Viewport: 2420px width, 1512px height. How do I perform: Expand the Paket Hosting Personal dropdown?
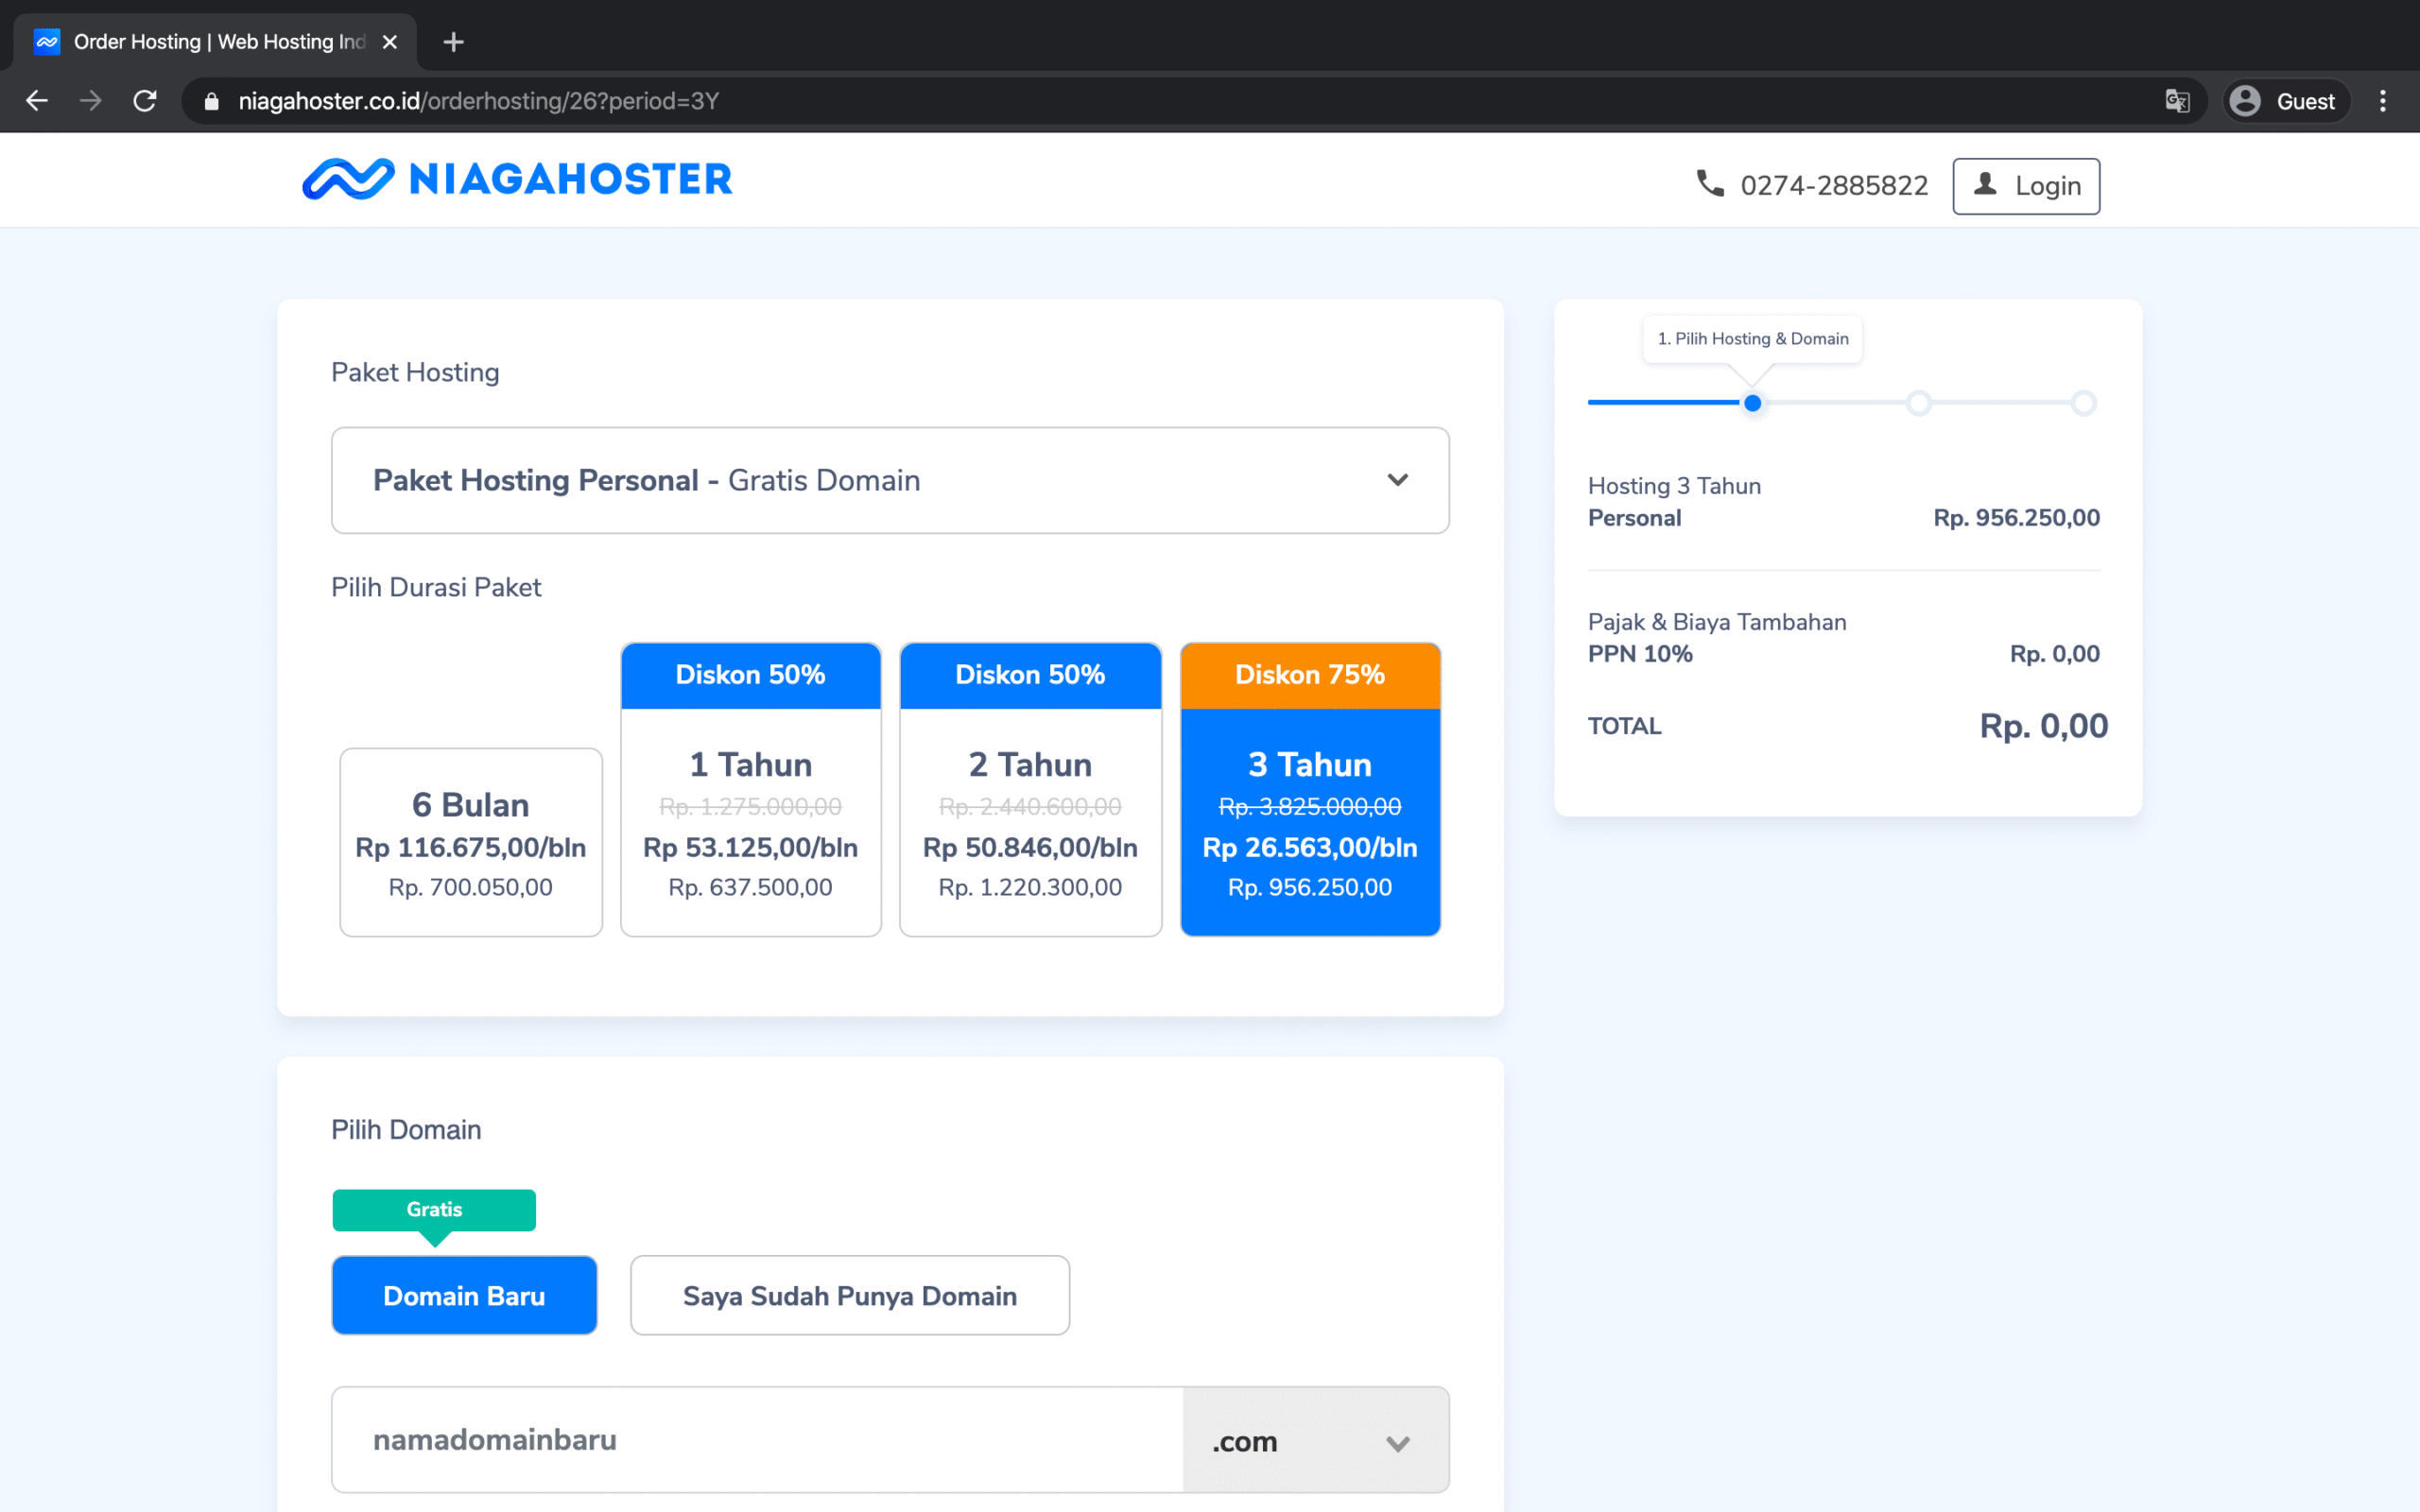coord(890,480)
